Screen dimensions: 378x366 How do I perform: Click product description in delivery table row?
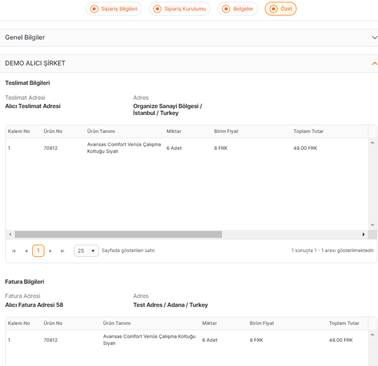pyautogui.click(x=124, y=148)
